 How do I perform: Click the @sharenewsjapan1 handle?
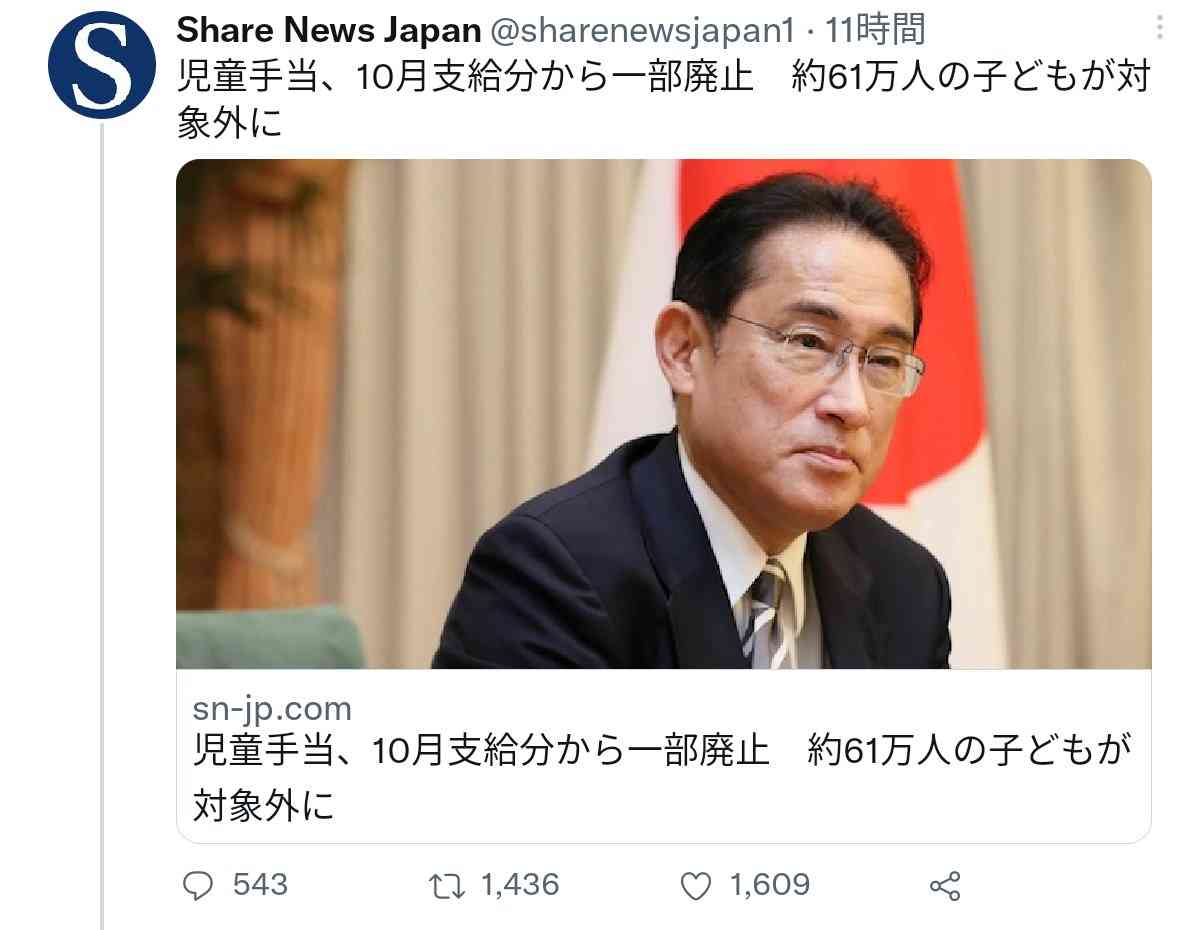pos(643,30)
